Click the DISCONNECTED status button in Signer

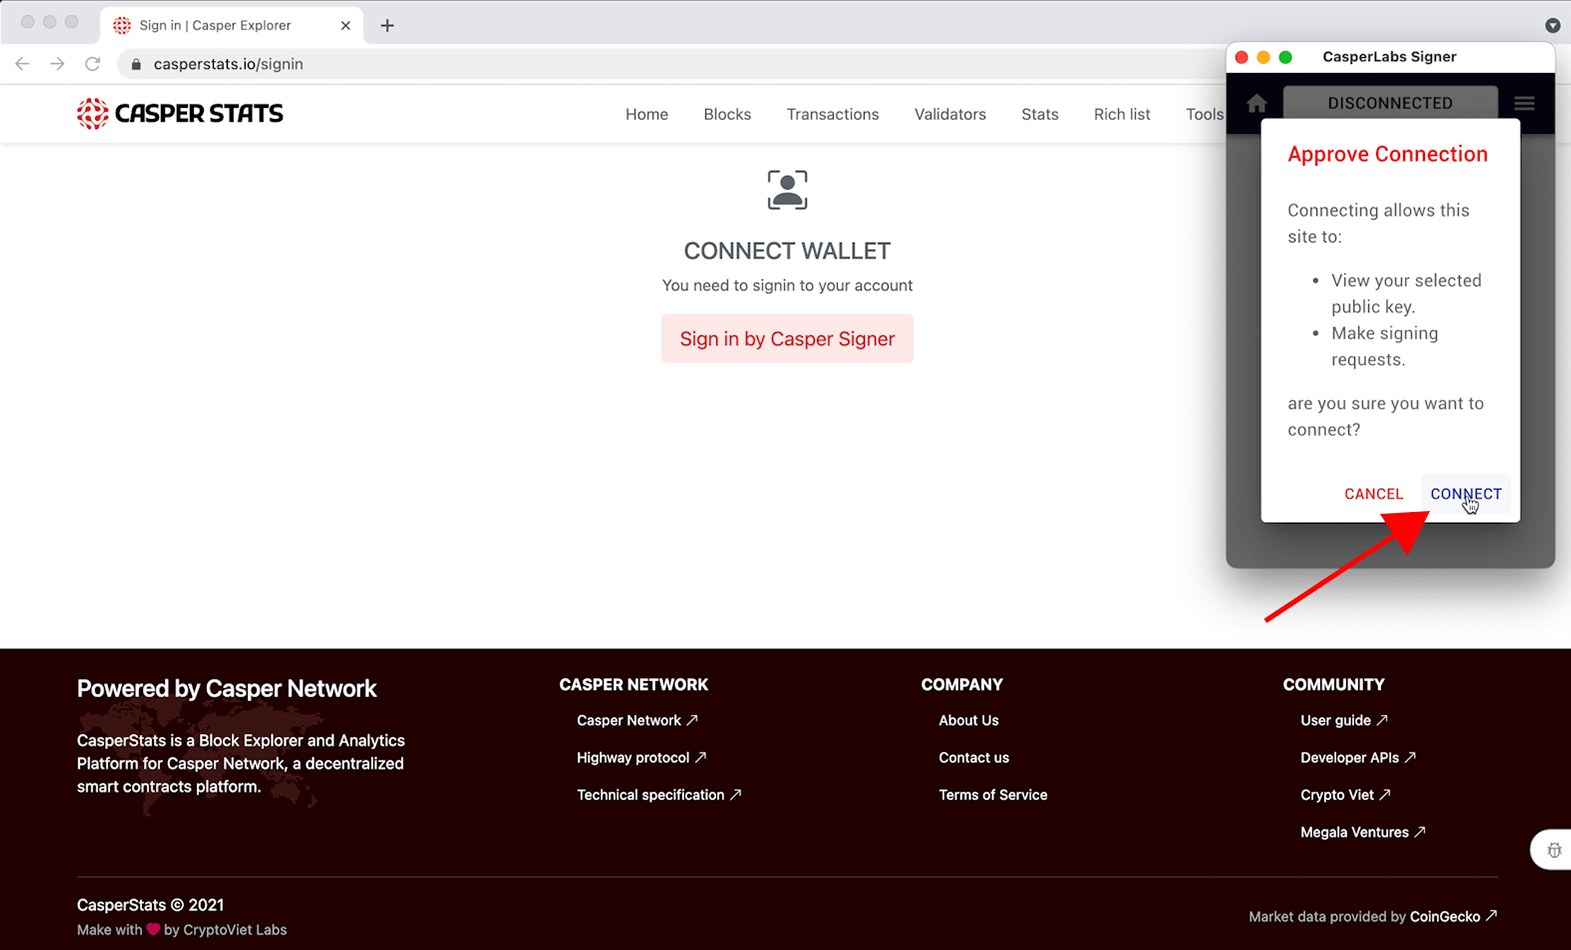[x=1390, y=103]
